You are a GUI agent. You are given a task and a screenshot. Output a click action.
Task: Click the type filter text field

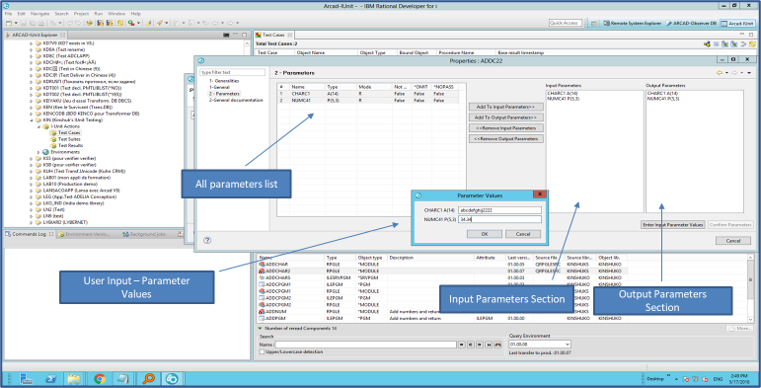click(x=232, y=72)
